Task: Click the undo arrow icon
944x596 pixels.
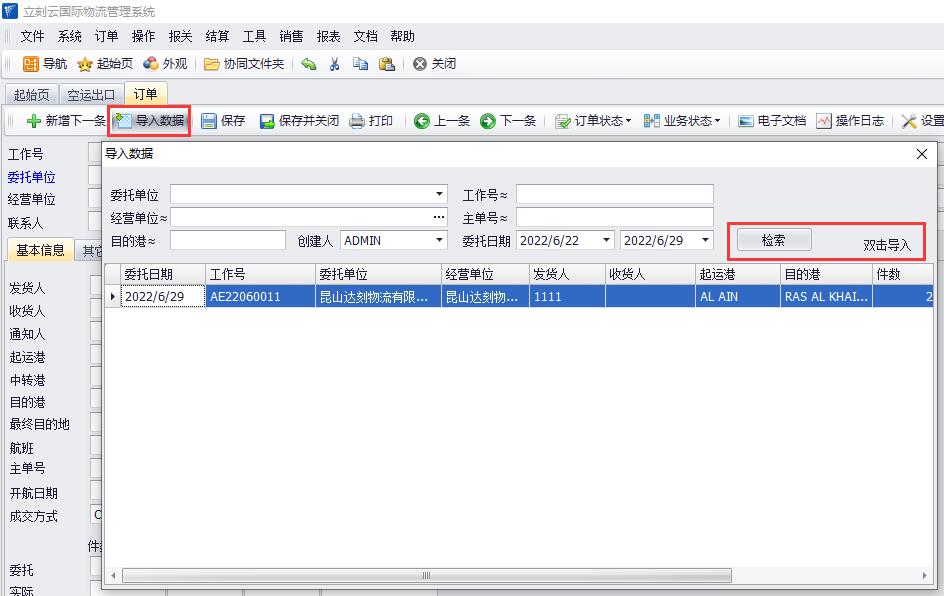Action: click(309, 64)
